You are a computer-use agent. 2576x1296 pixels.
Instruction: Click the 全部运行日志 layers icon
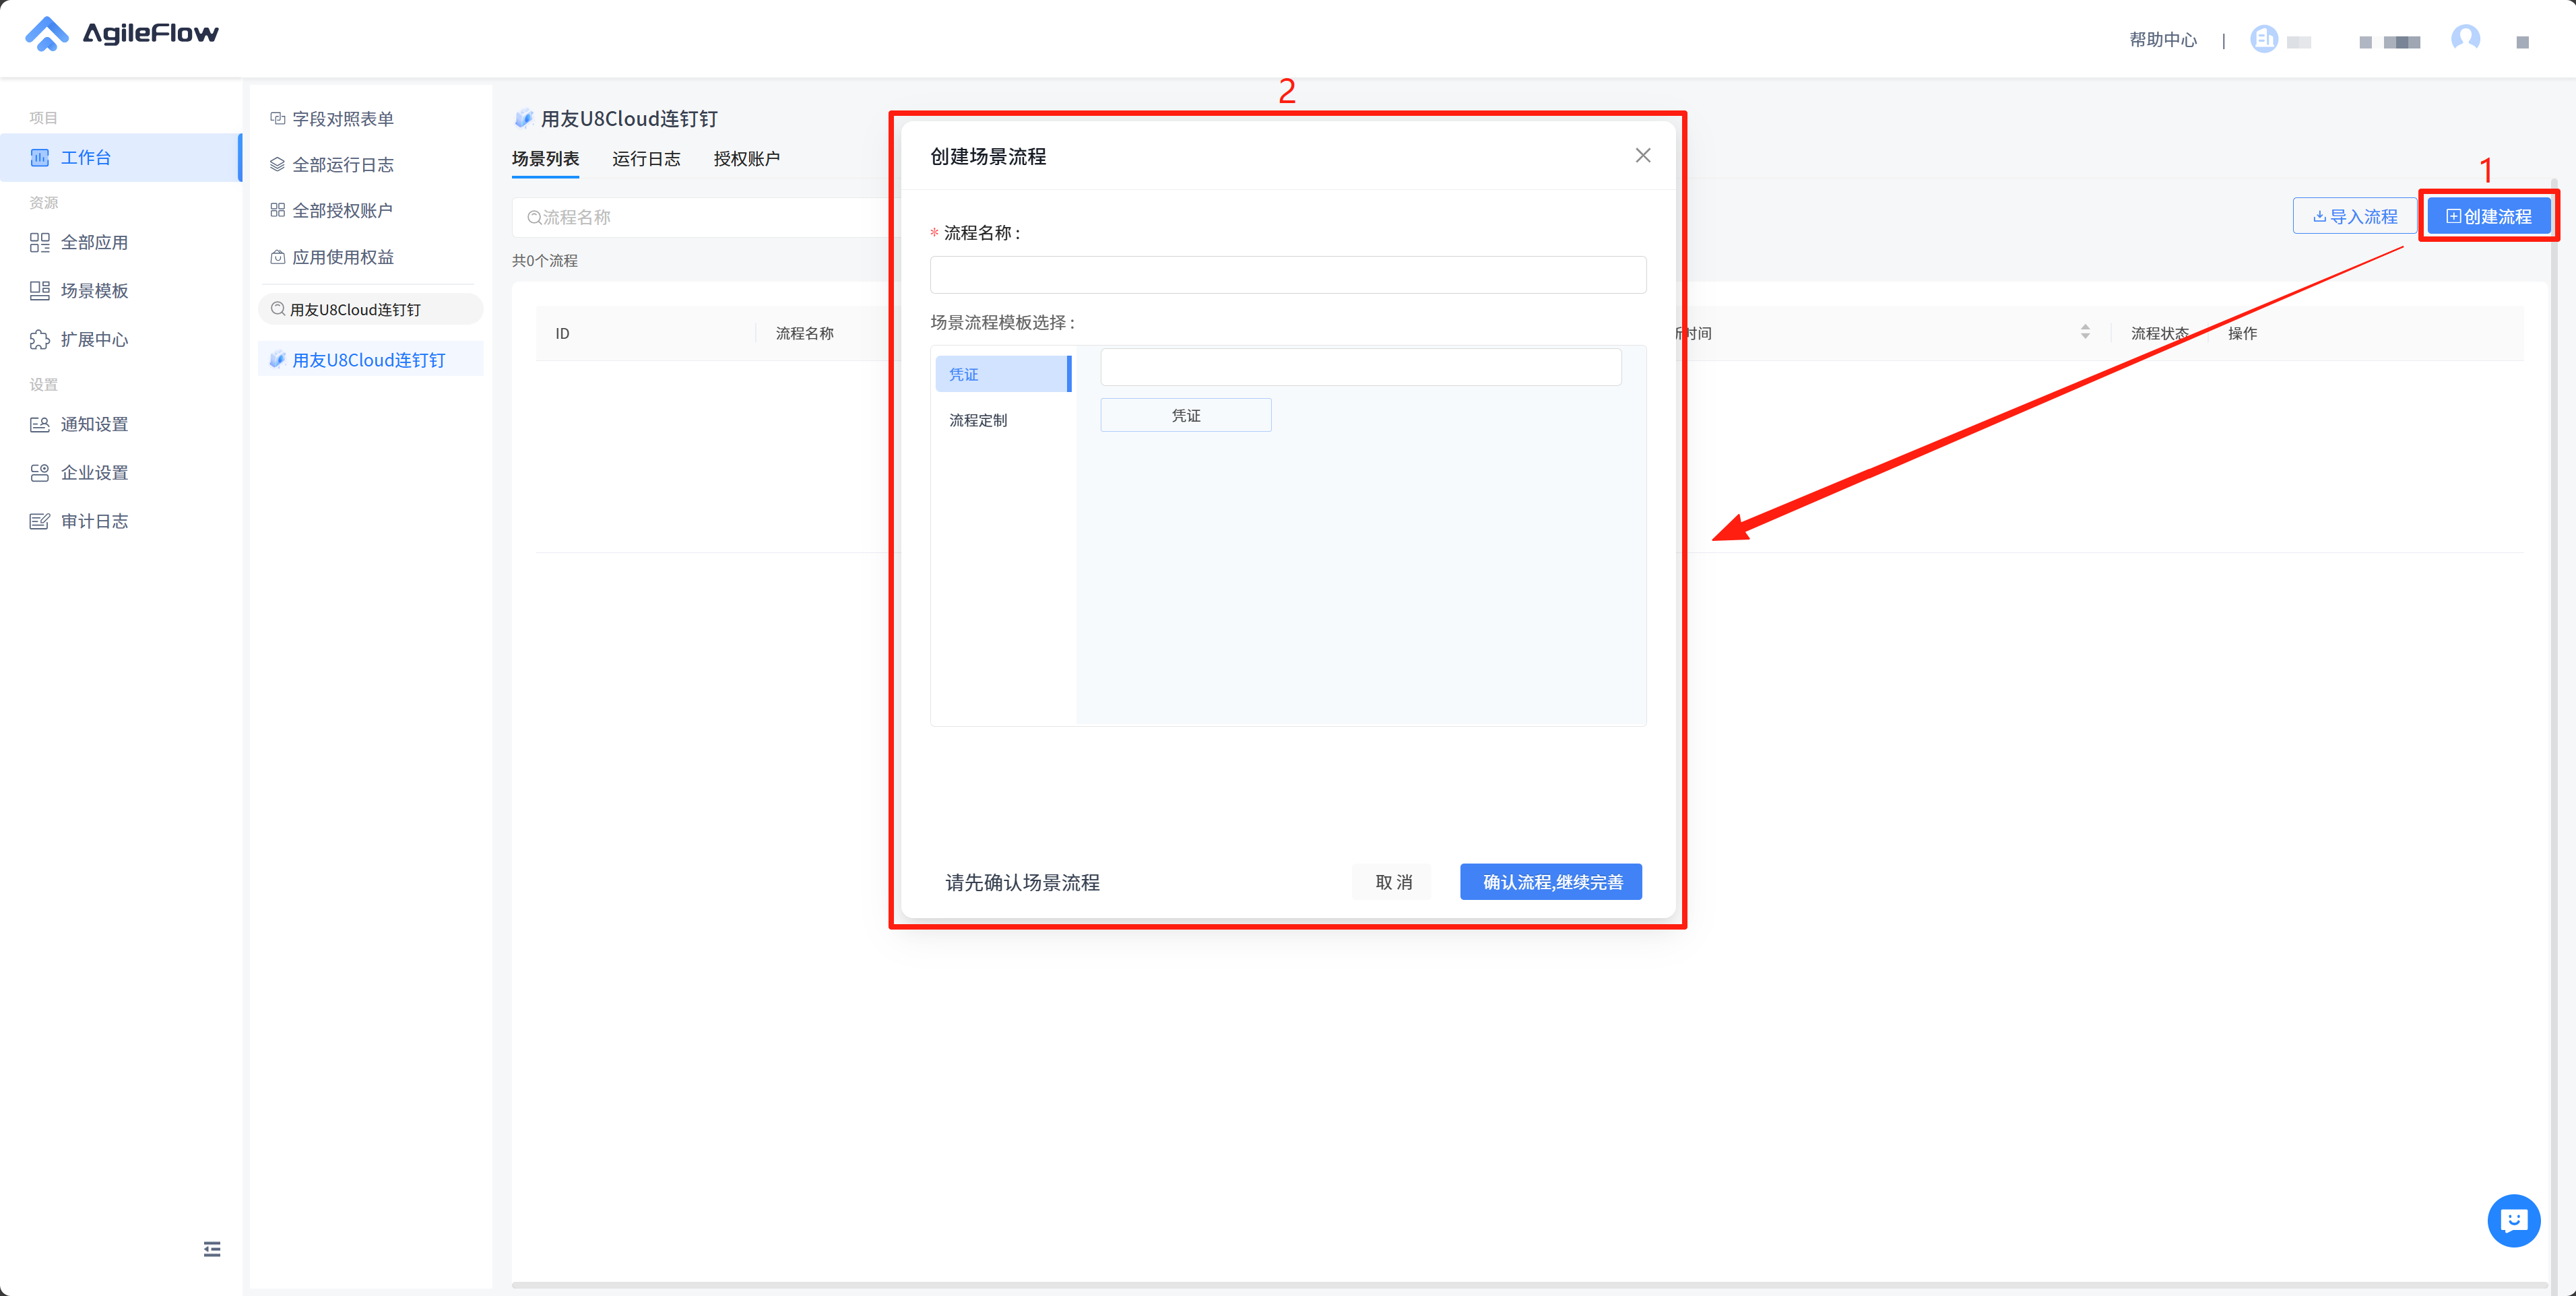pyautogui.click(x=278, y=164)
